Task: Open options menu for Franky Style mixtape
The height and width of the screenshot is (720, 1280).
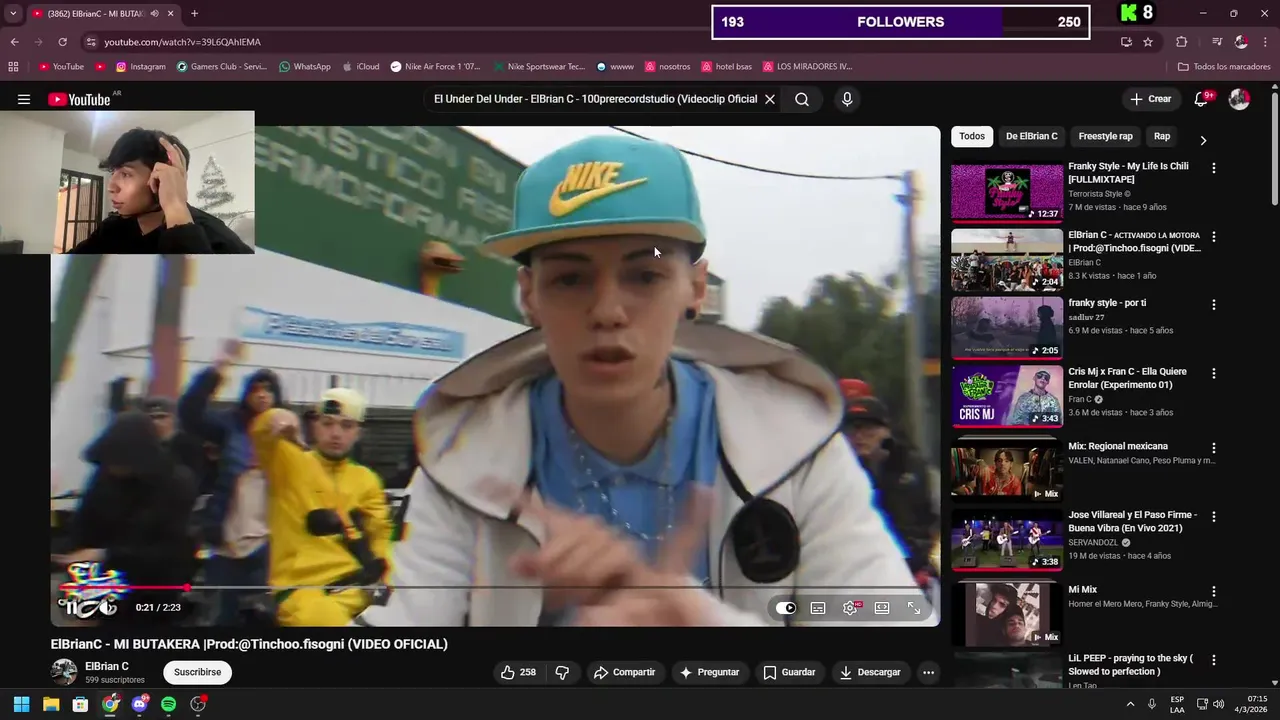Action: 1214,169
